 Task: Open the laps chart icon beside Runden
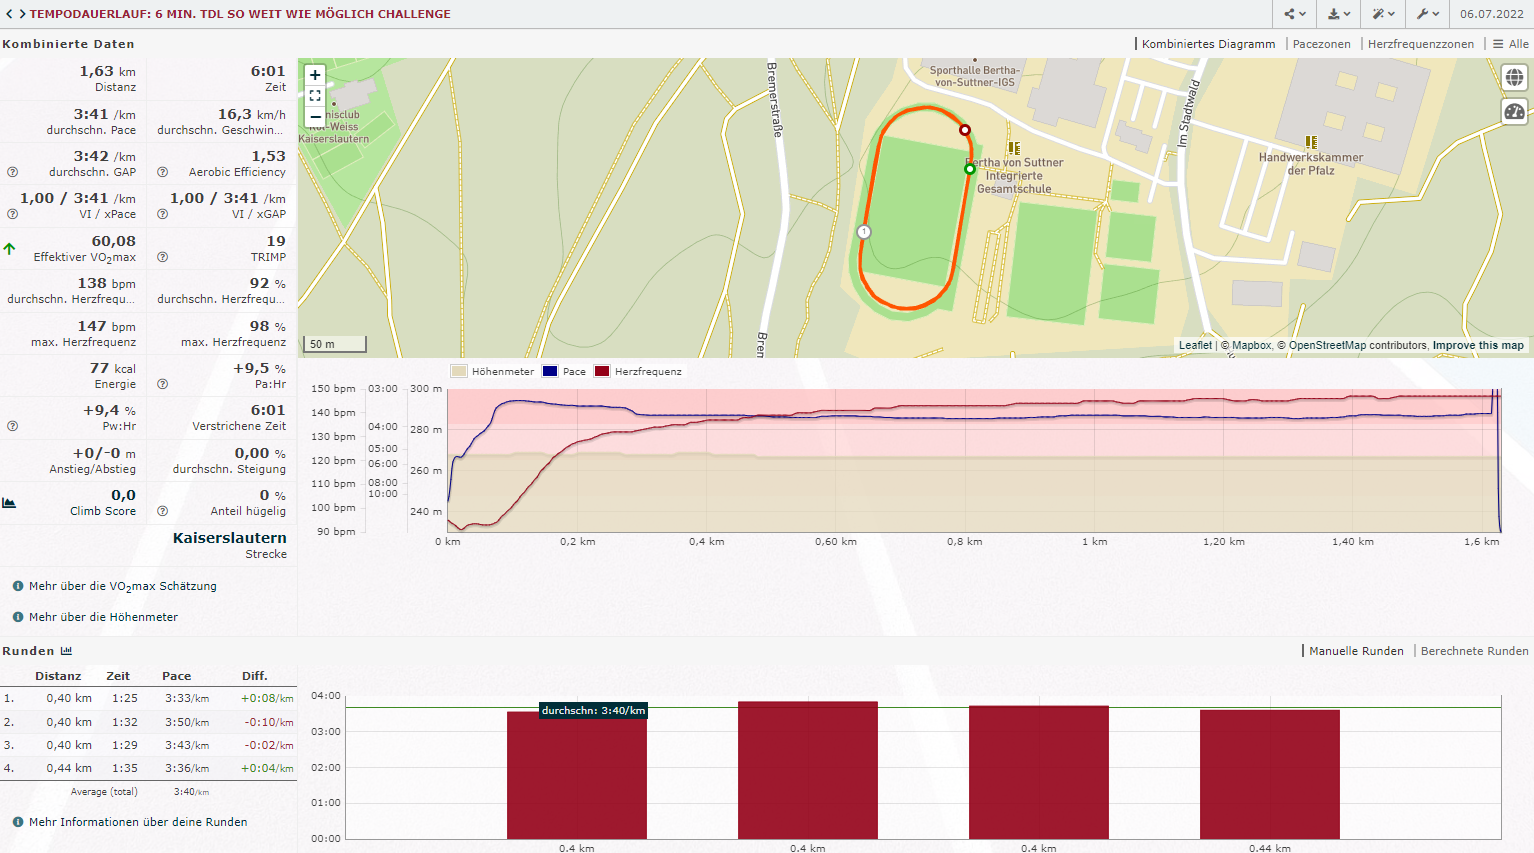click(67, 651)
